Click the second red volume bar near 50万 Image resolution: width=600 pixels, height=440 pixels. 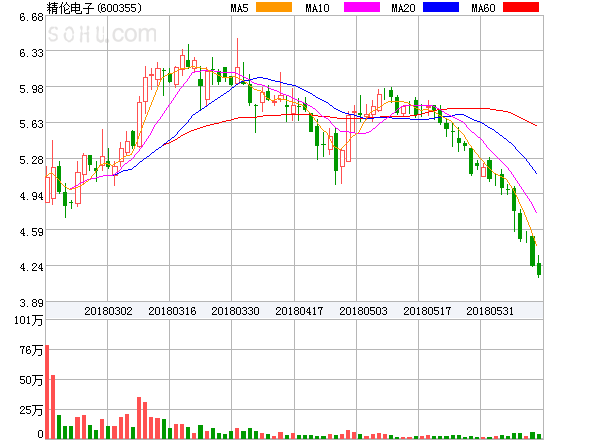point(53,407)
